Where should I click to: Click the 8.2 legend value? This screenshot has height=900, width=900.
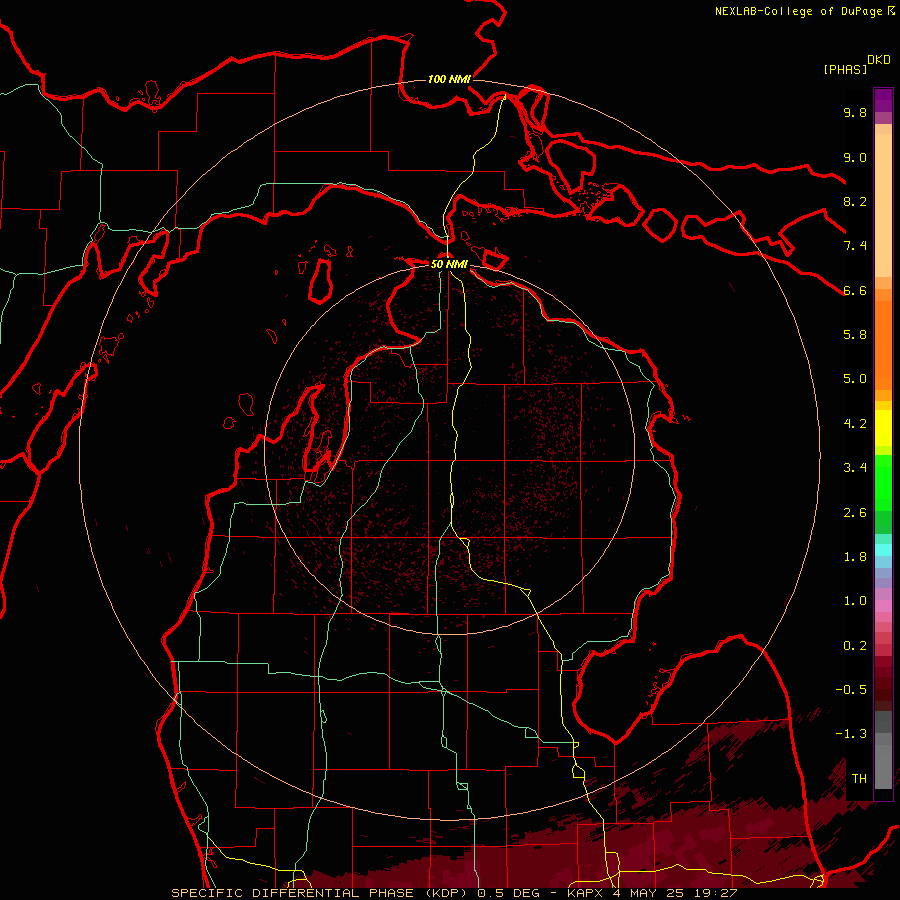point(855,201)
